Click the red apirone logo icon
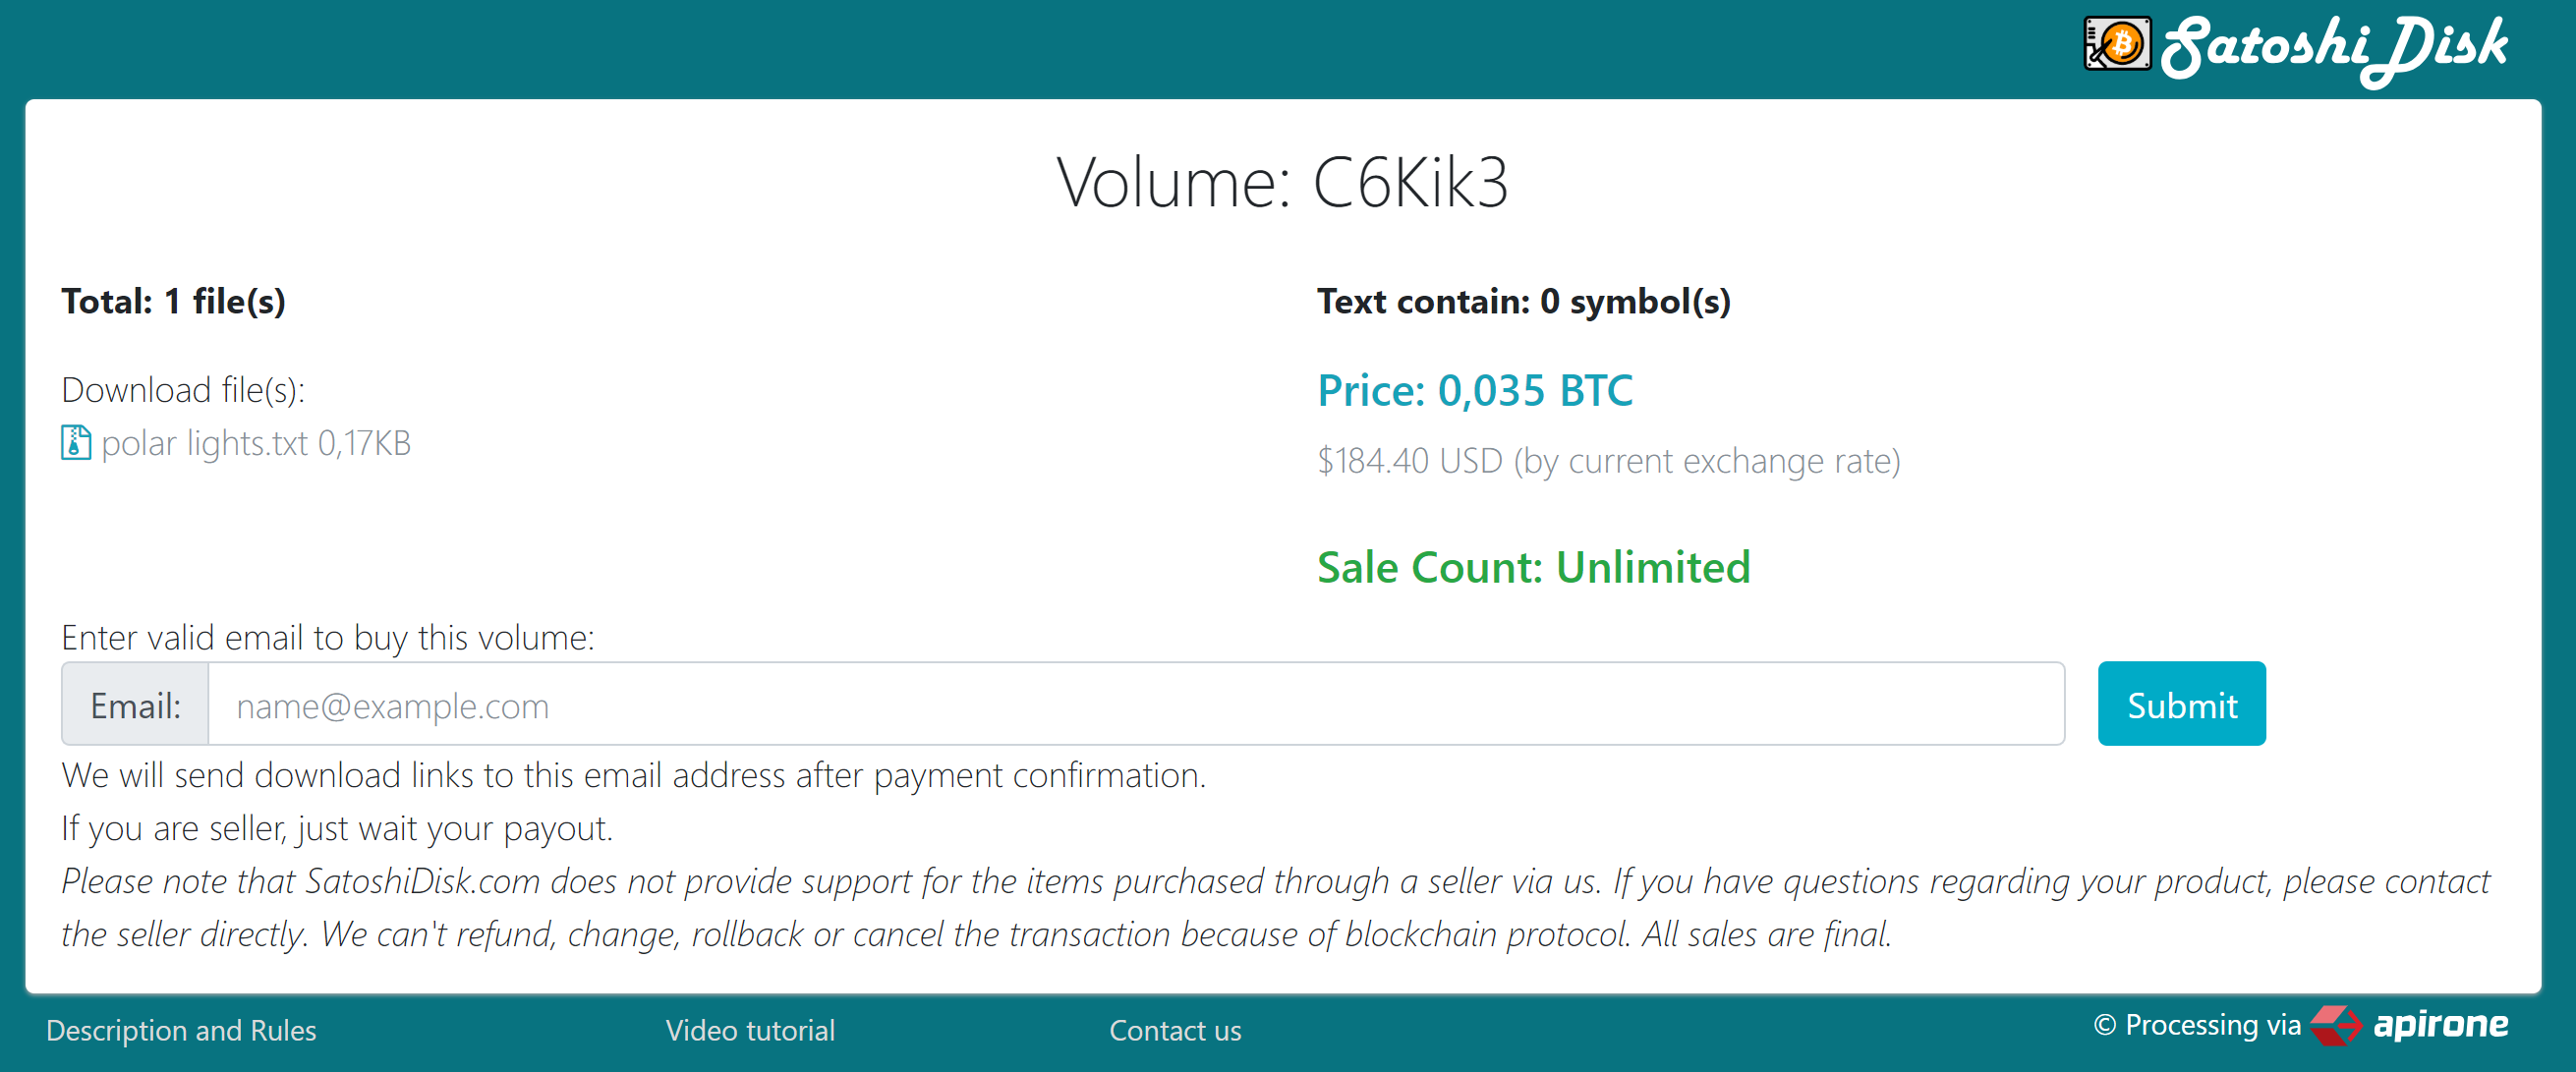This screenshot has height=1072, width=2576. [2336, 1025]
